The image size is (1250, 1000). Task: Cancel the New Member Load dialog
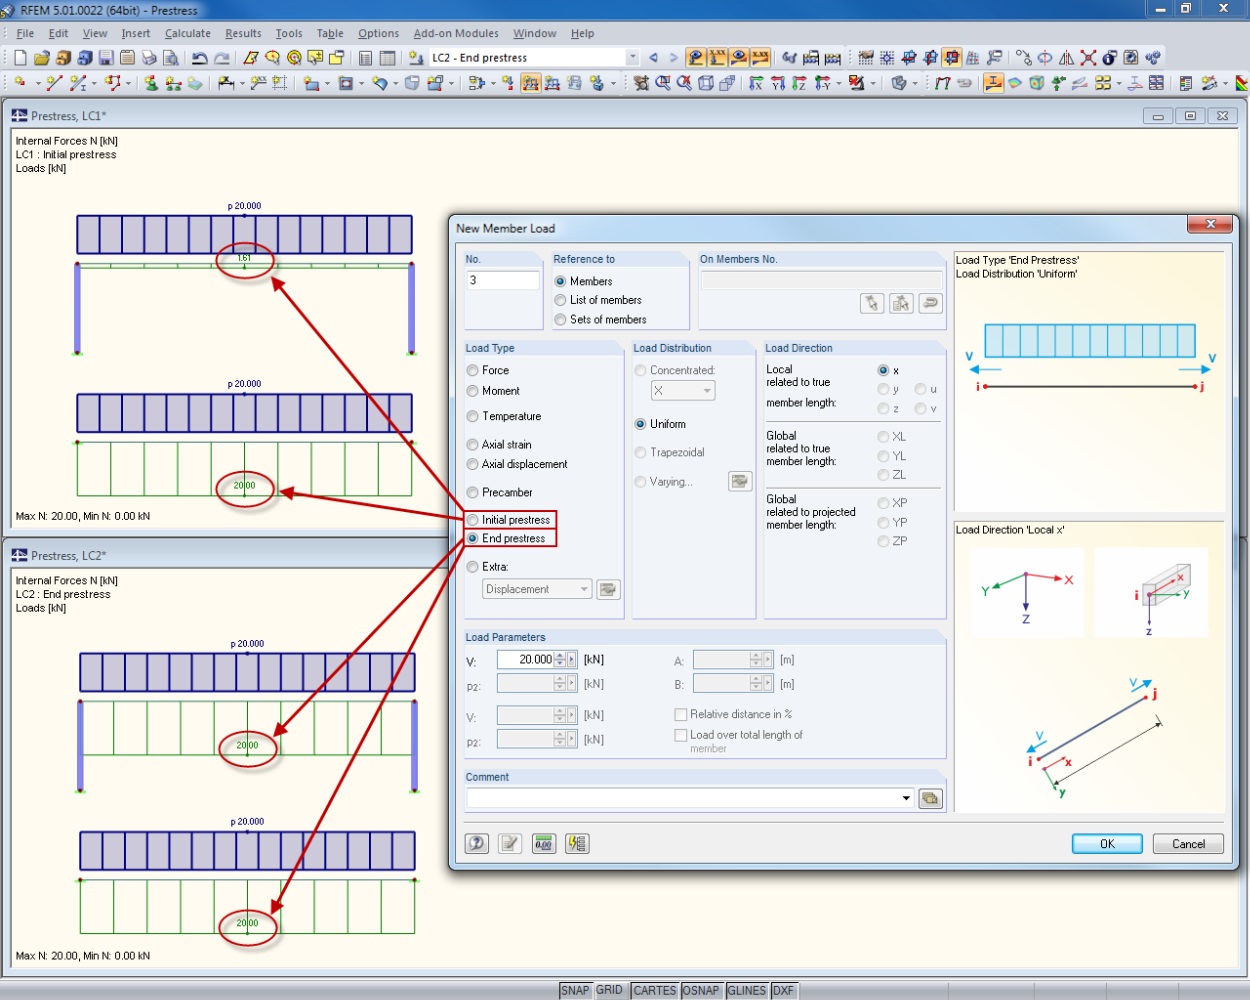[1187, 843]
